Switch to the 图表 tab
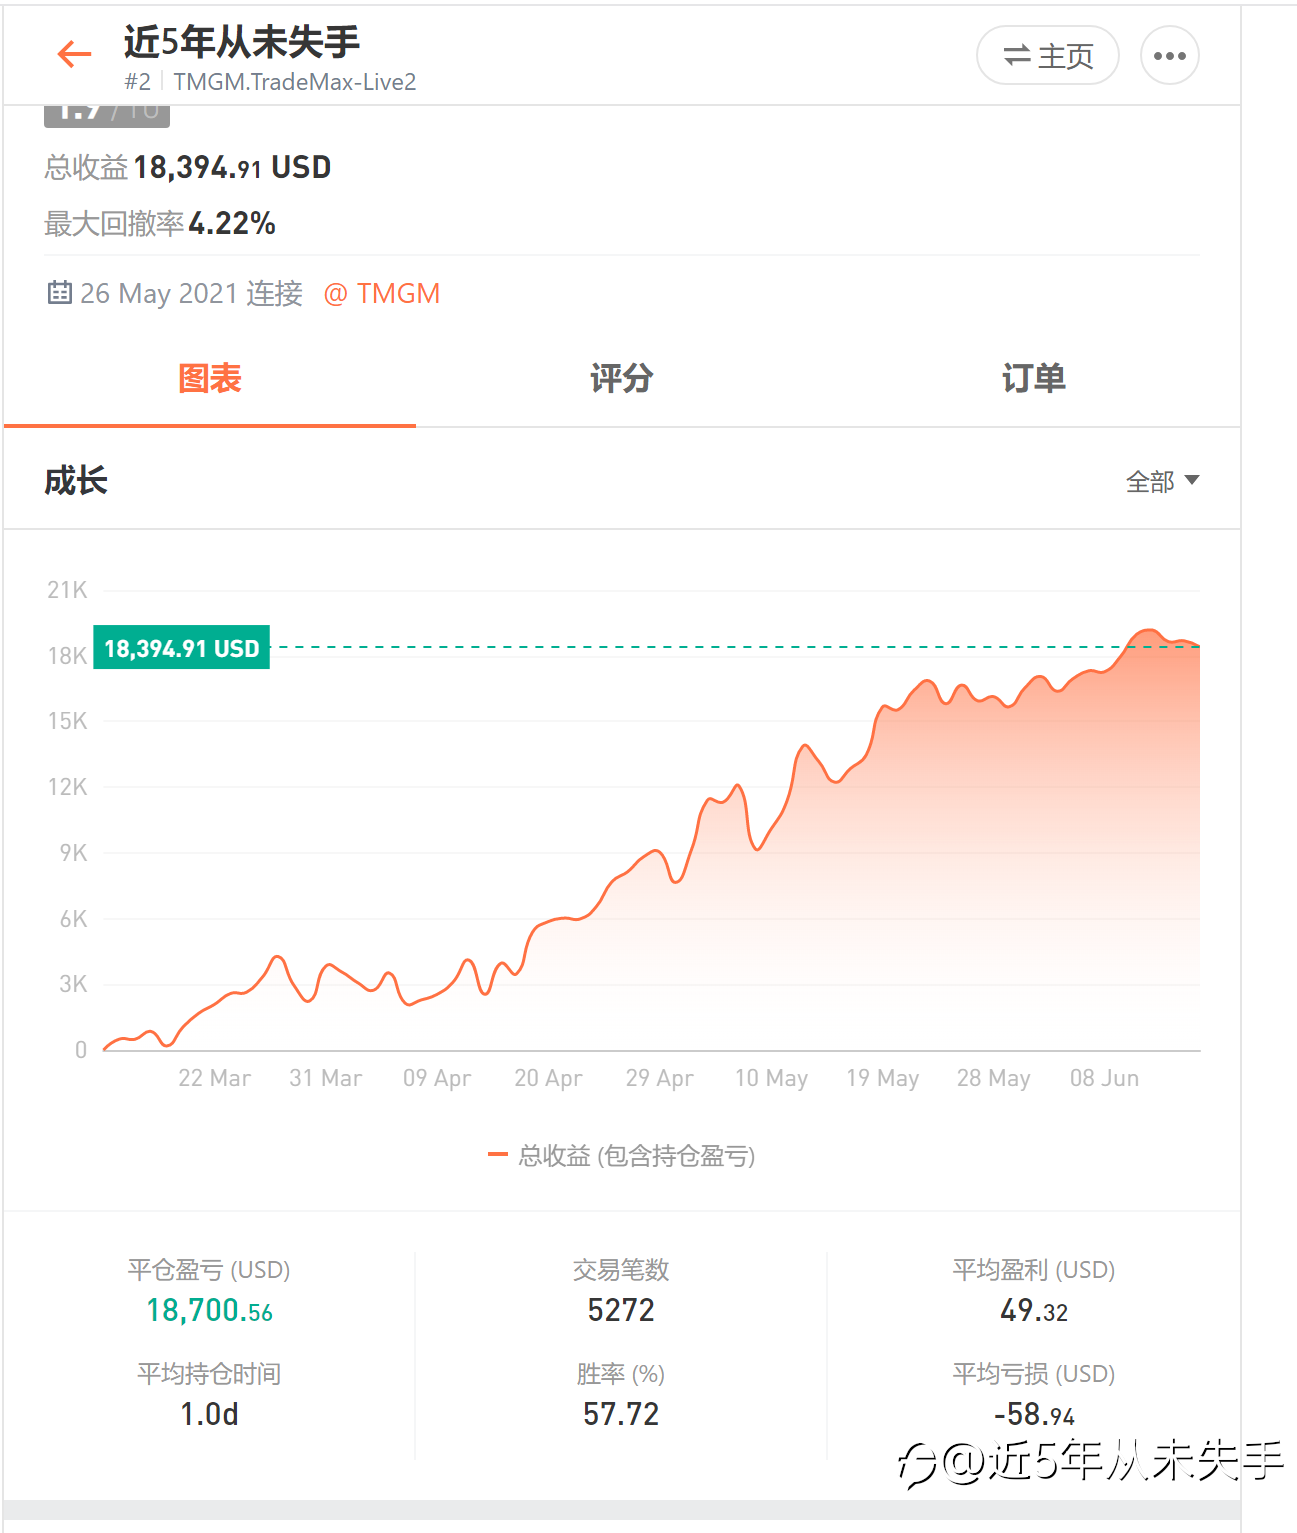This screenshot has width=1297, height=1533. point(210,379)
